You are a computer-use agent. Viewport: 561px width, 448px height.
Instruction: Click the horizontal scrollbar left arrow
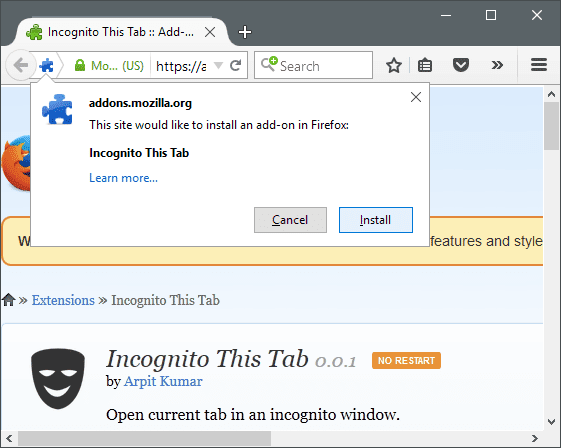[x=9, y=438]
